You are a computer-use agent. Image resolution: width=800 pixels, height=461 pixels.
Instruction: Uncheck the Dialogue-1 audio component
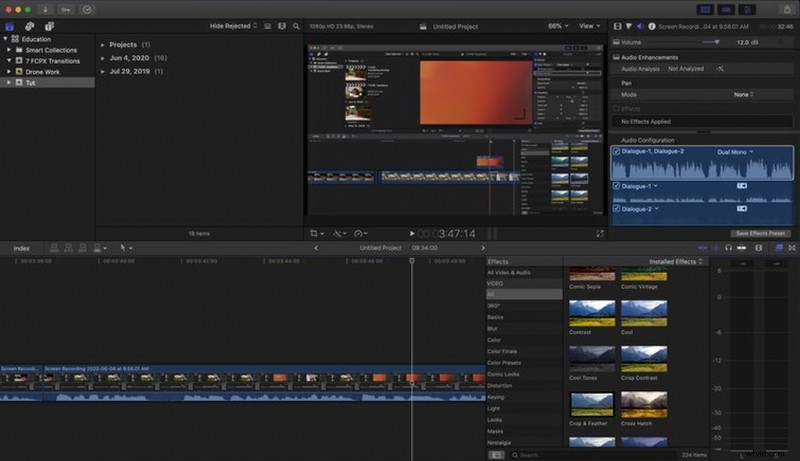(616, 186)
